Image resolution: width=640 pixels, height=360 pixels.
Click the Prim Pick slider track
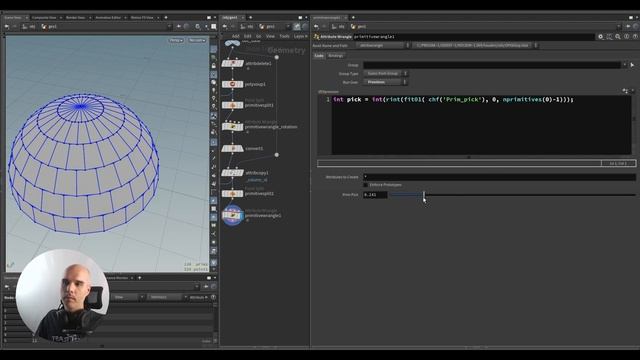513,195
